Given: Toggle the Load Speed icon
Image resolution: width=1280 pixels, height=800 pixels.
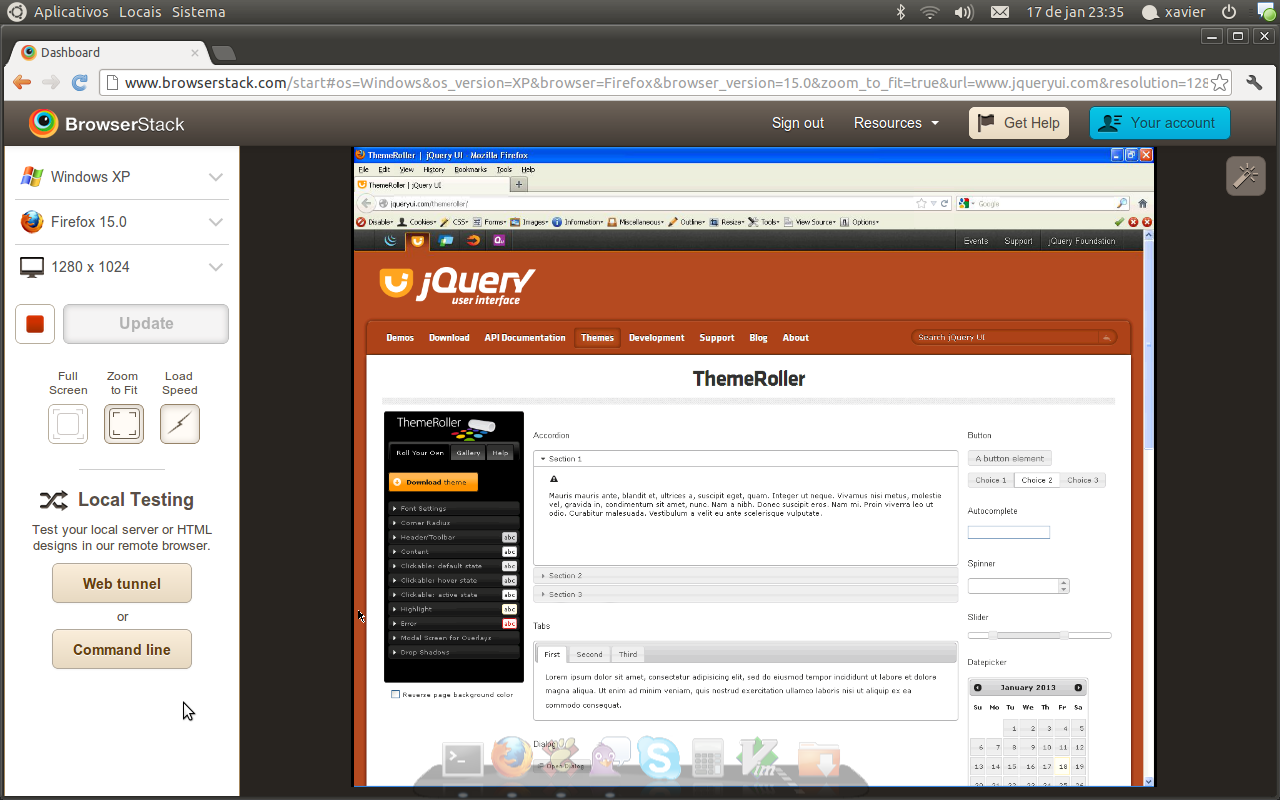Looking at the screenshot, I should tap(180, 424).
